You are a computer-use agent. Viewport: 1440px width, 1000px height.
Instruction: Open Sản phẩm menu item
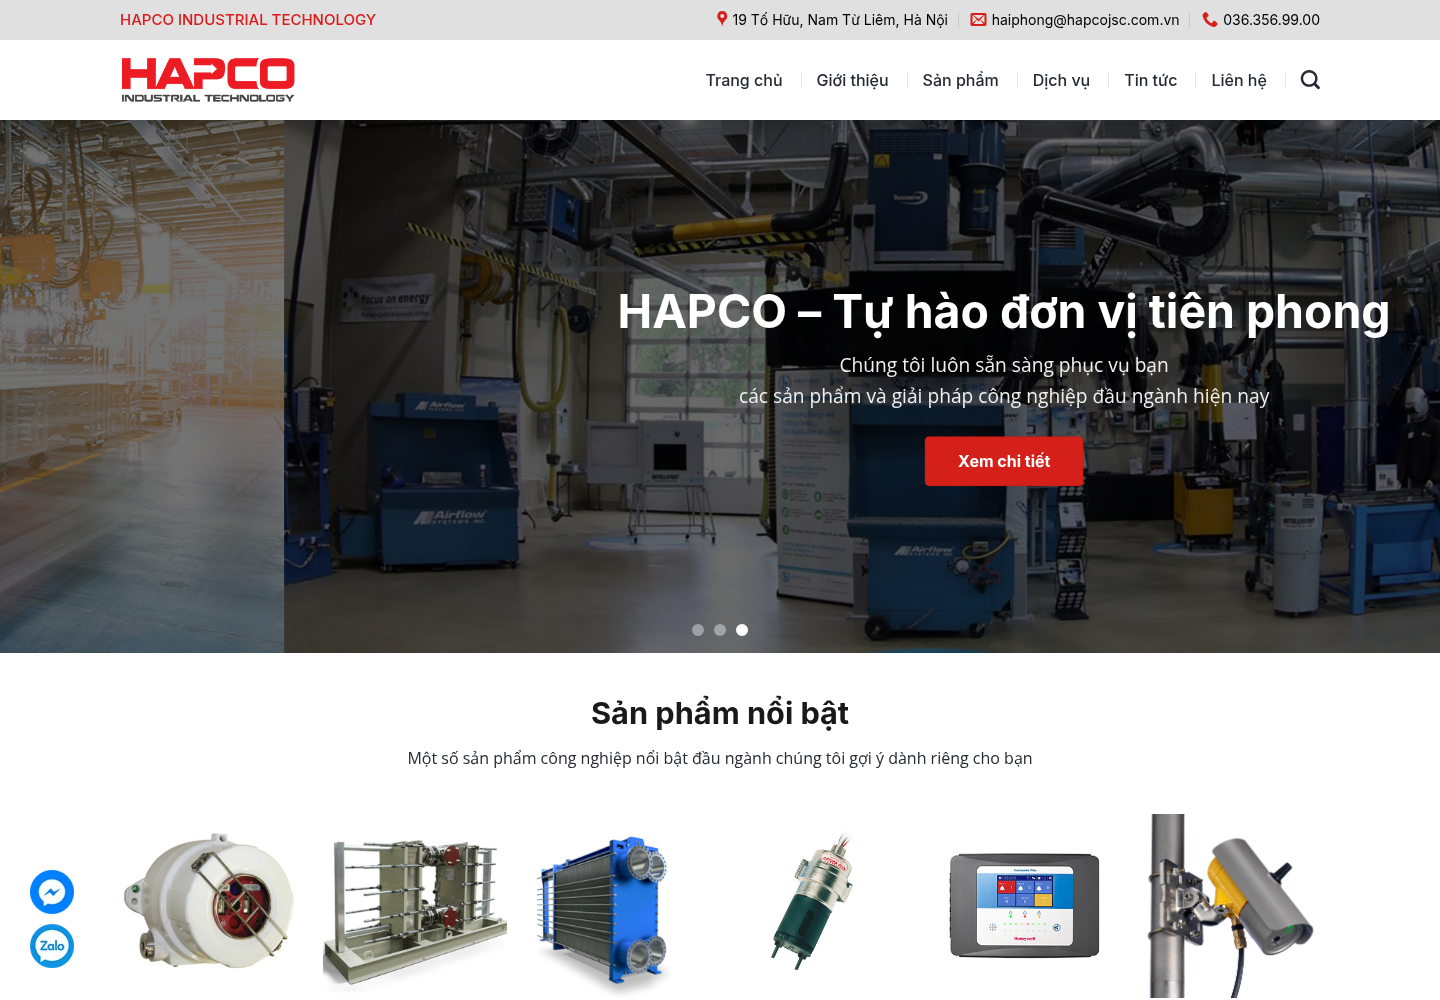960,80
